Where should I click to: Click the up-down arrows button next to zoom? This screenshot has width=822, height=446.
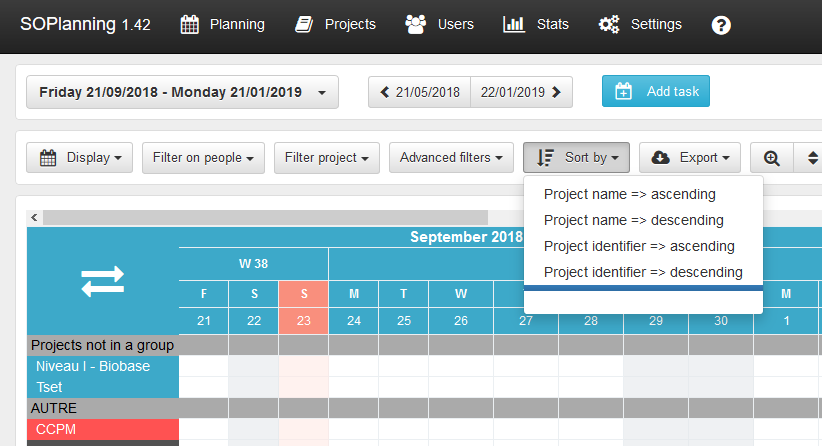[x=811, y=158]
